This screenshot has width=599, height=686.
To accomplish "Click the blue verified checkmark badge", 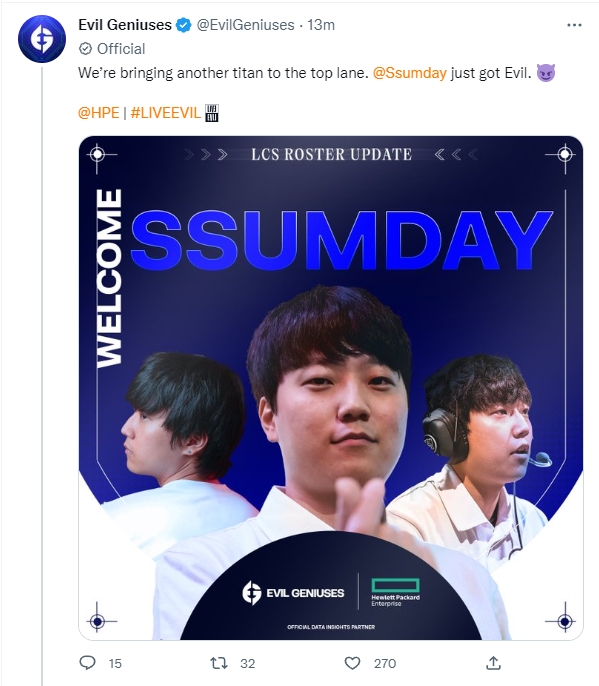I will click(x=184, y=25).
